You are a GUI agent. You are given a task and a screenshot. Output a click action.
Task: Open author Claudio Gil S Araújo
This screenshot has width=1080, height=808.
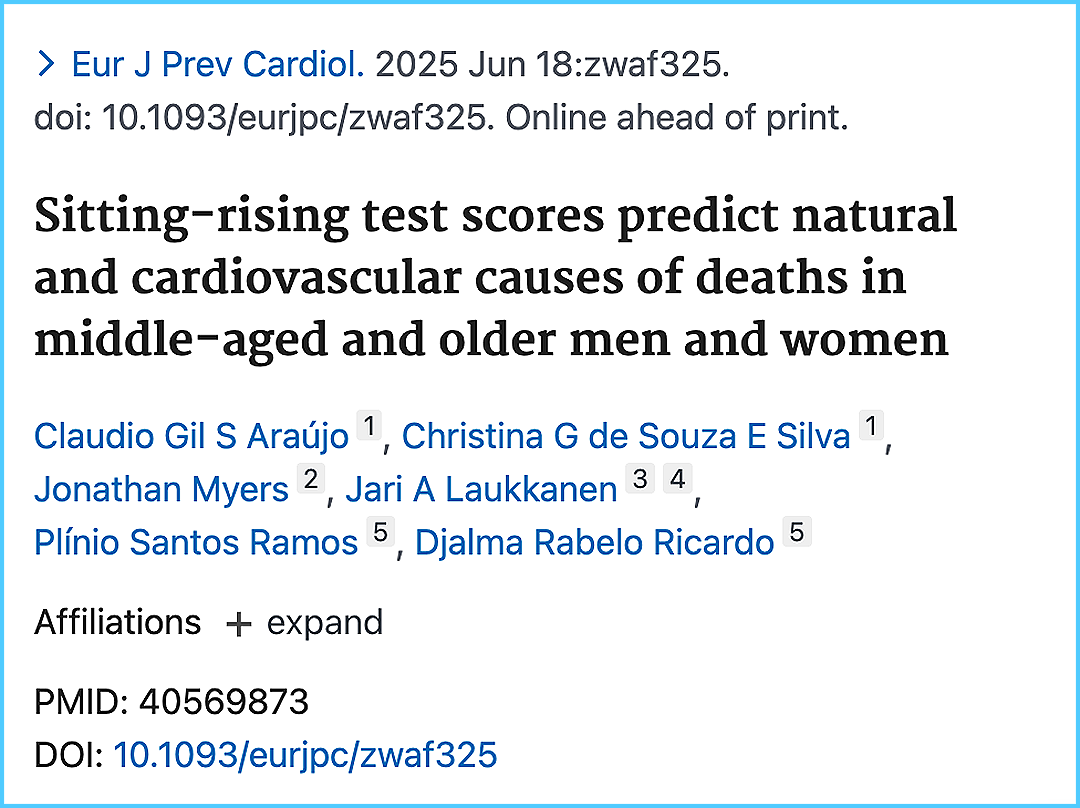pyautogui.click(x=192, y=436)
